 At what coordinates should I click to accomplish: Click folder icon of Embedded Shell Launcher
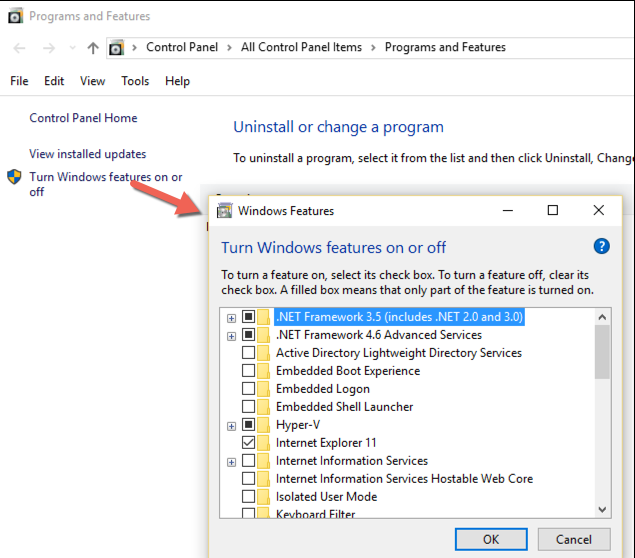(x=264, y=407)
